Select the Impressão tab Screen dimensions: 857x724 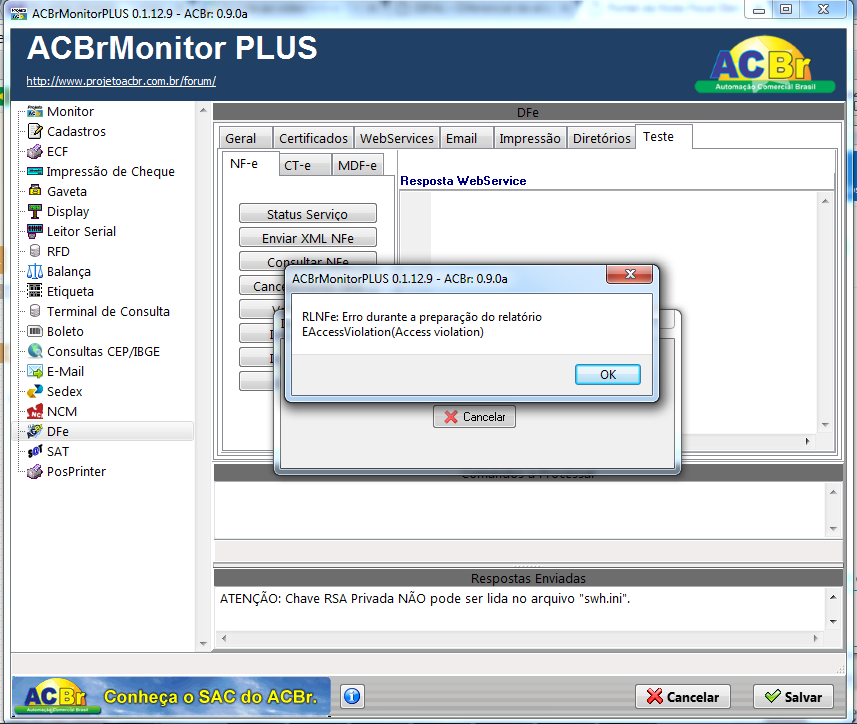(x=530, y=138)
